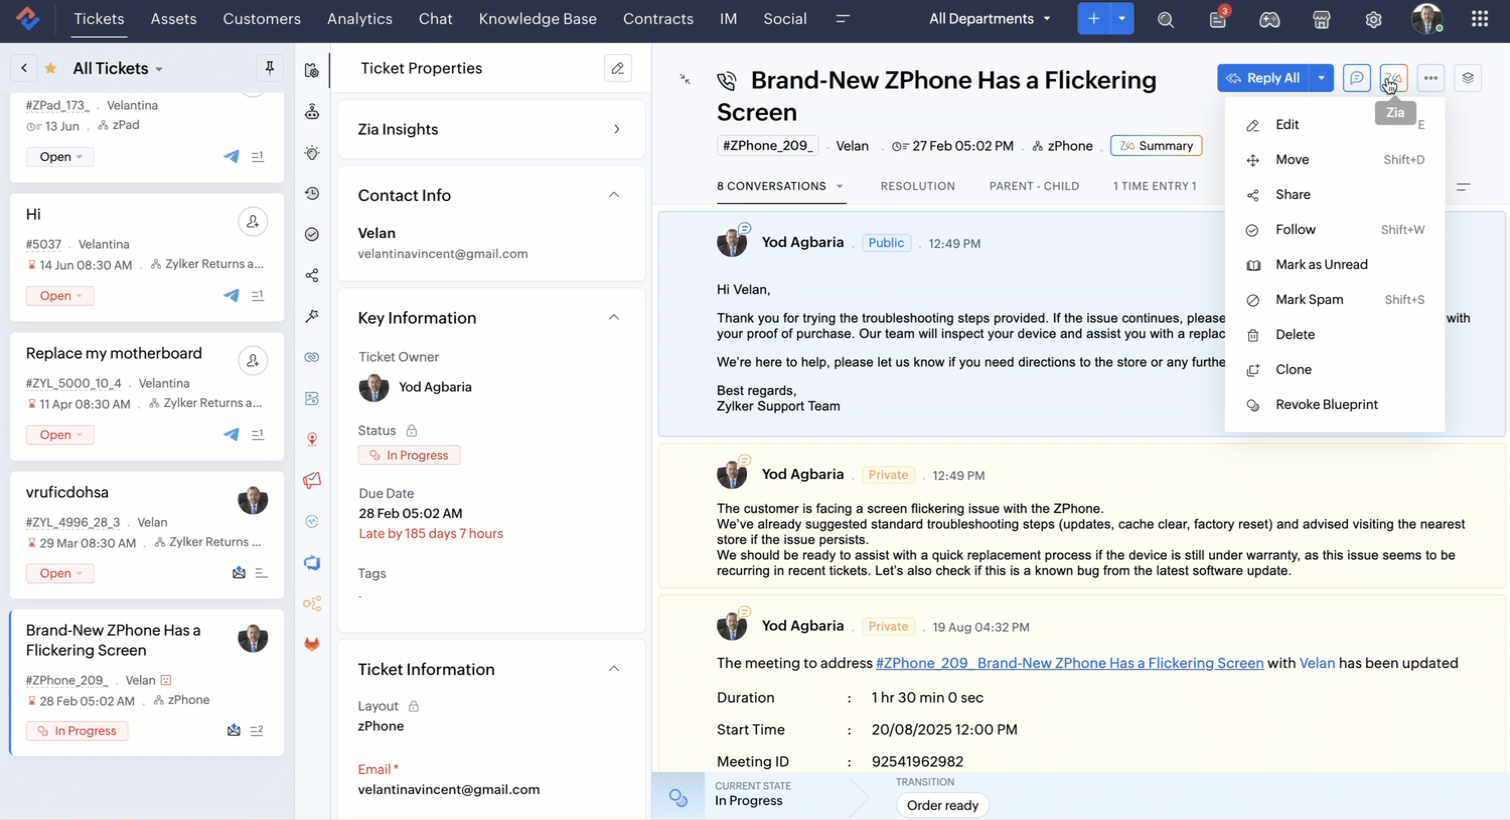This screenshot has height=820, width=1510.
Task: Open the comment bubble icon near Reply All
Action: coord(1357,78)
